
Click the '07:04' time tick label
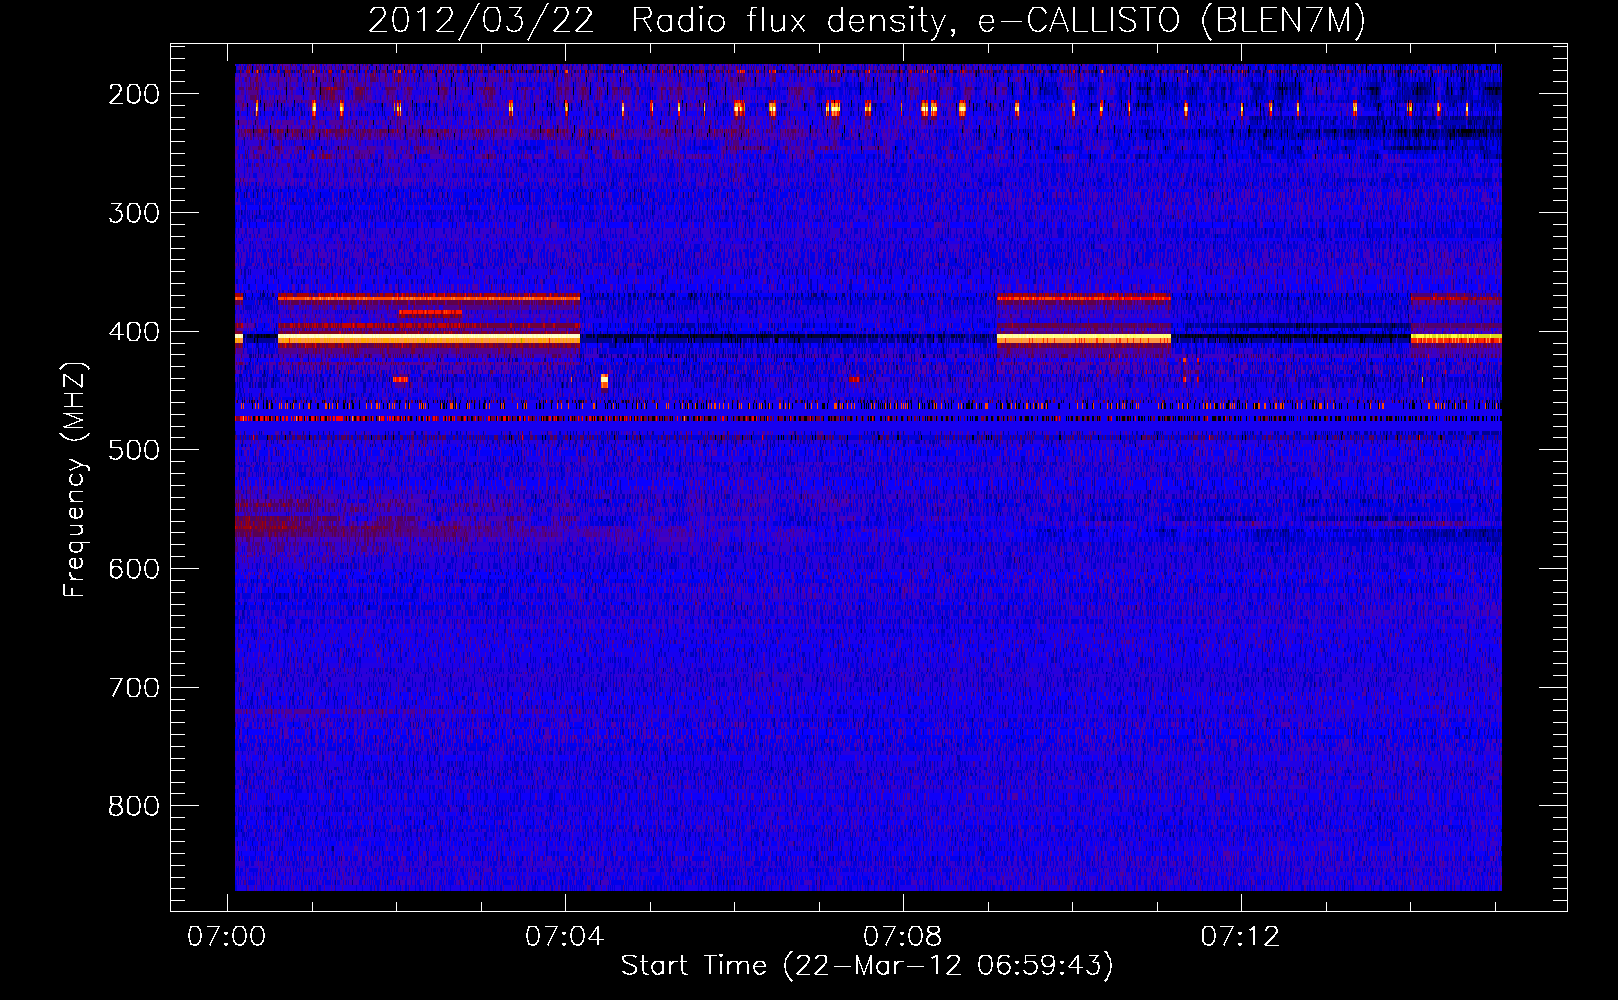click(x=565, y=937)
